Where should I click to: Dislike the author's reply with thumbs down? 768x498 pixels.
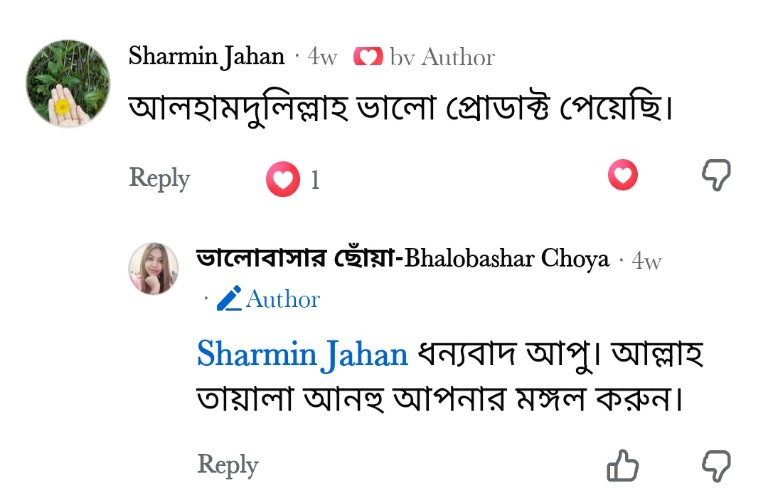click(716, 466)
